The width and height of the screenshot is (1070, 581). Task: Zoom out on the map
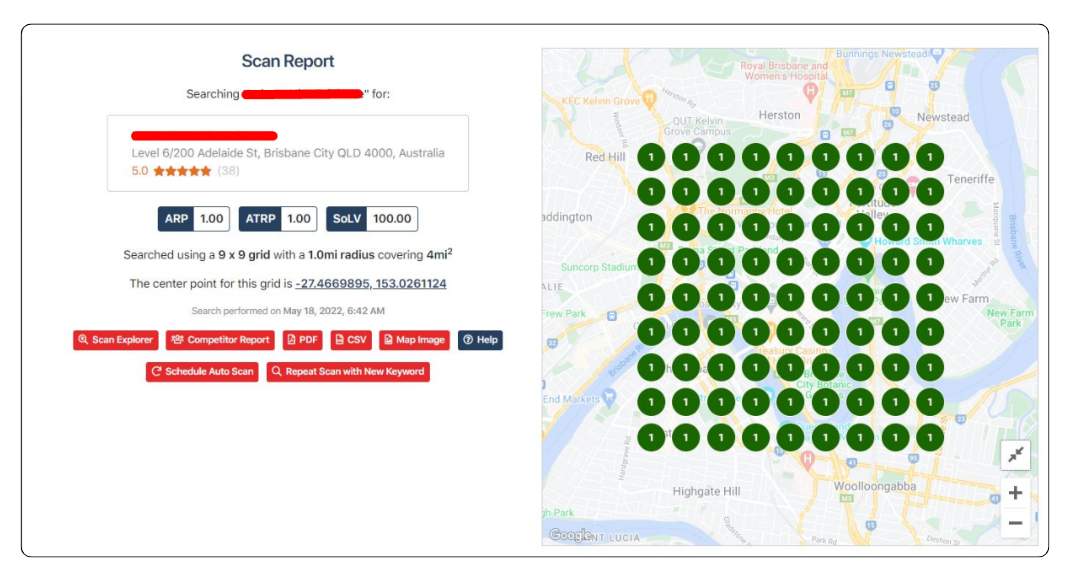(x=1015, y=523)
